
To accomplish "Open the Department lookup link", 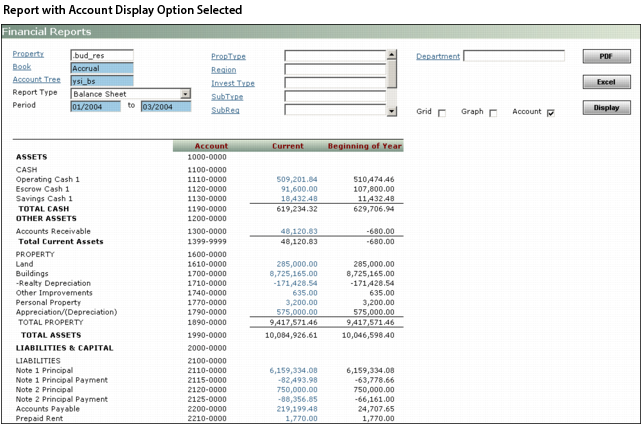I will (x=437, y=56).
